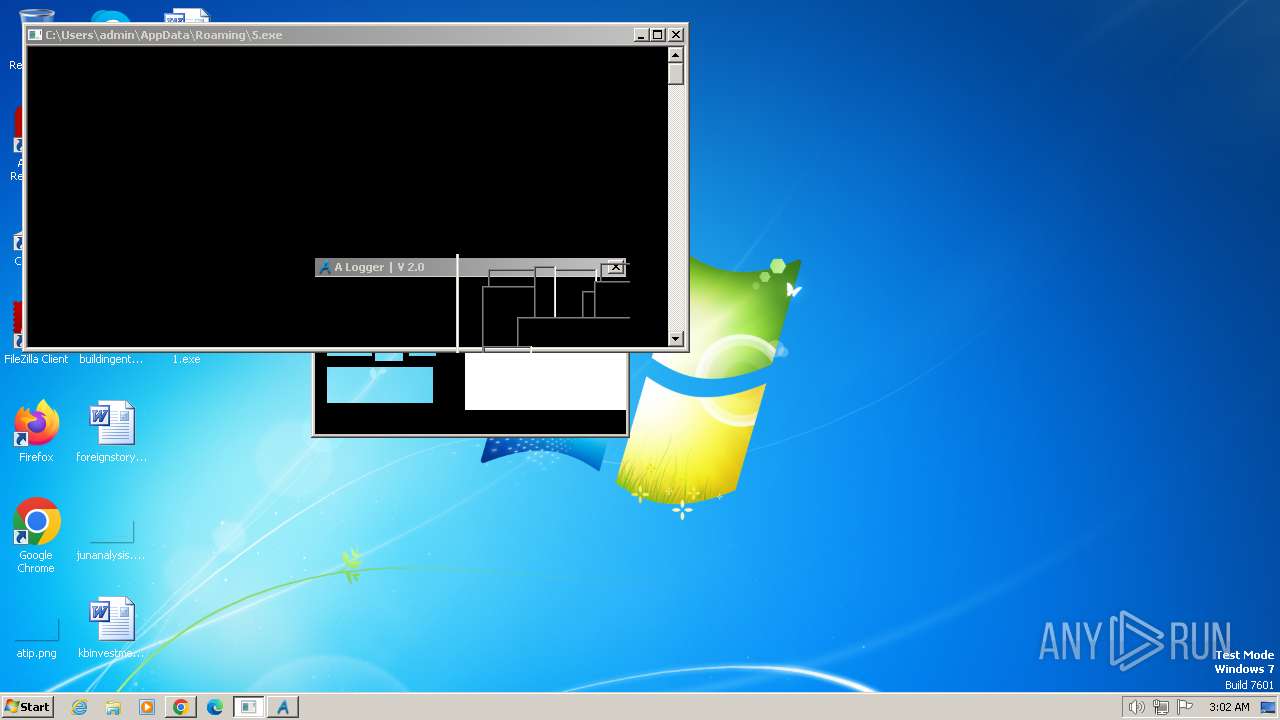1280x720 pixels.
Task: Grab the console vertical scrollbar thumb
Action: point(676,74)
